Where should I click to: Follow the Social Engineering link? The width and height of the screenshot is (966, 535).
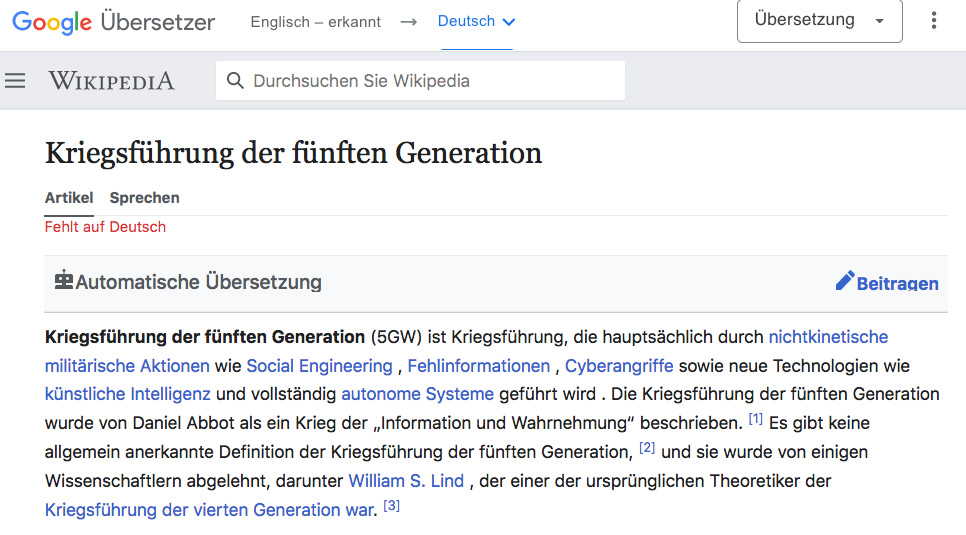click(319, 366)
